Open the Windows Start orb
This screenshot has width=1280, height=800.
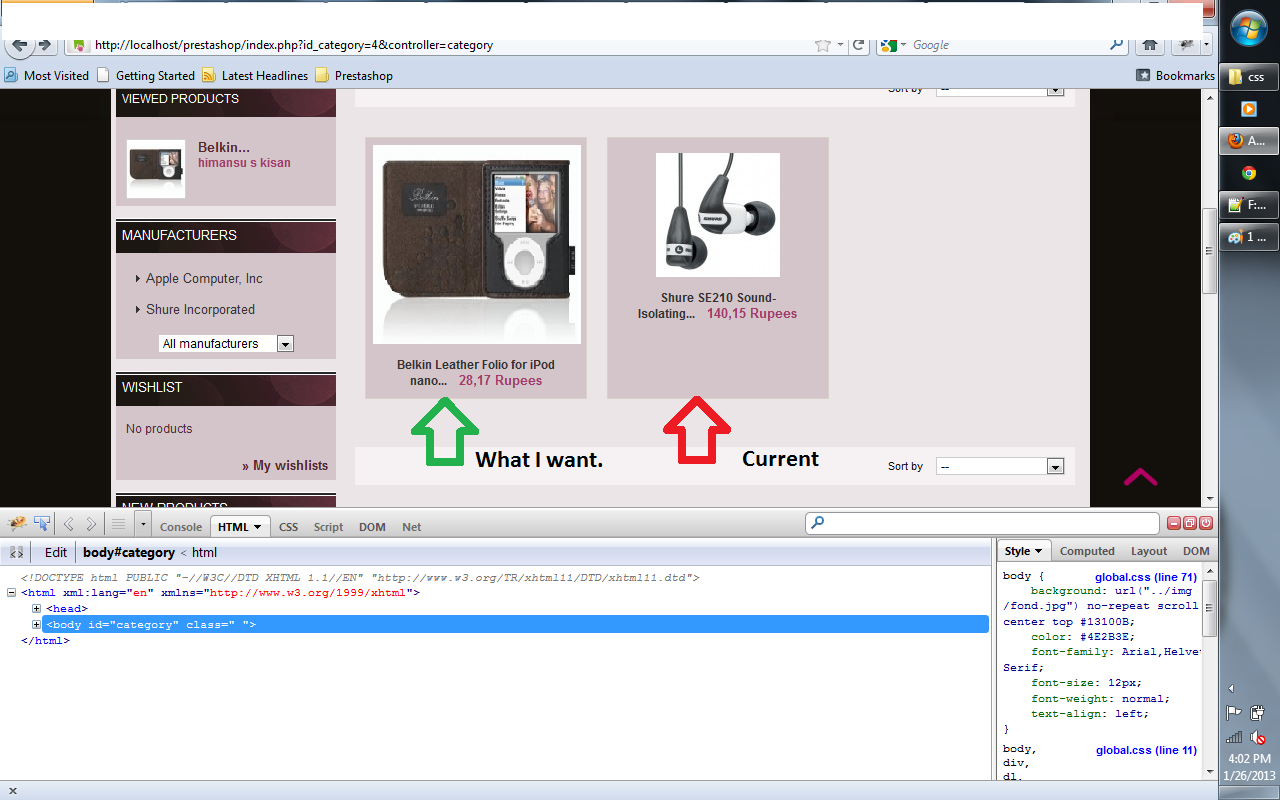1249,30
